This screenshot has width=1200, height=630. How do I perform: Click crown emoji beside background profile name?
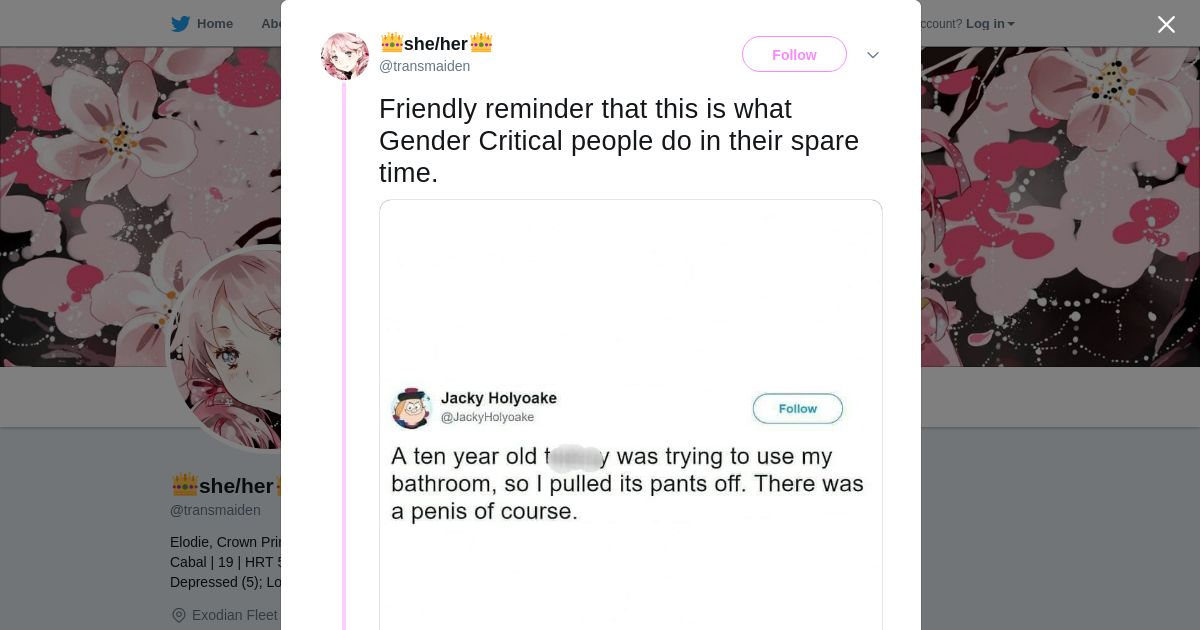tap(184, 486)
